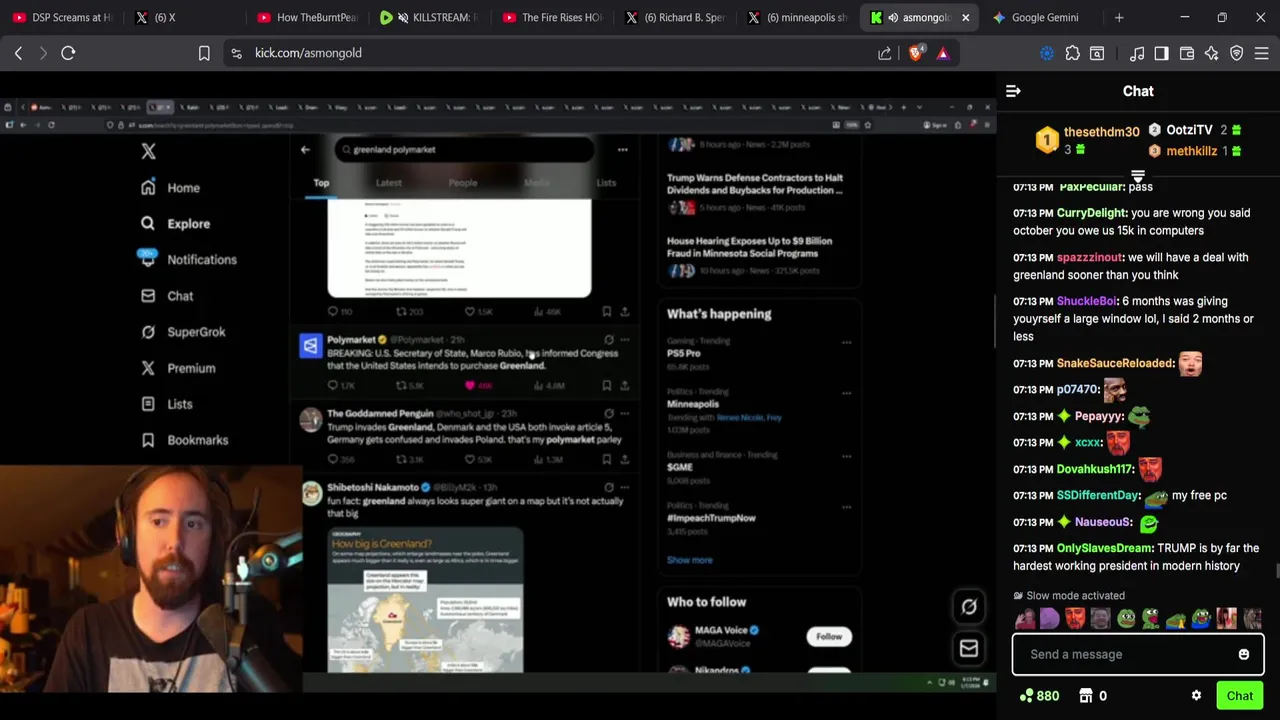The width and height of the screenshot is (1280, 720).
Task: Click the PS5 Pro trending topic
Action: 684,353
